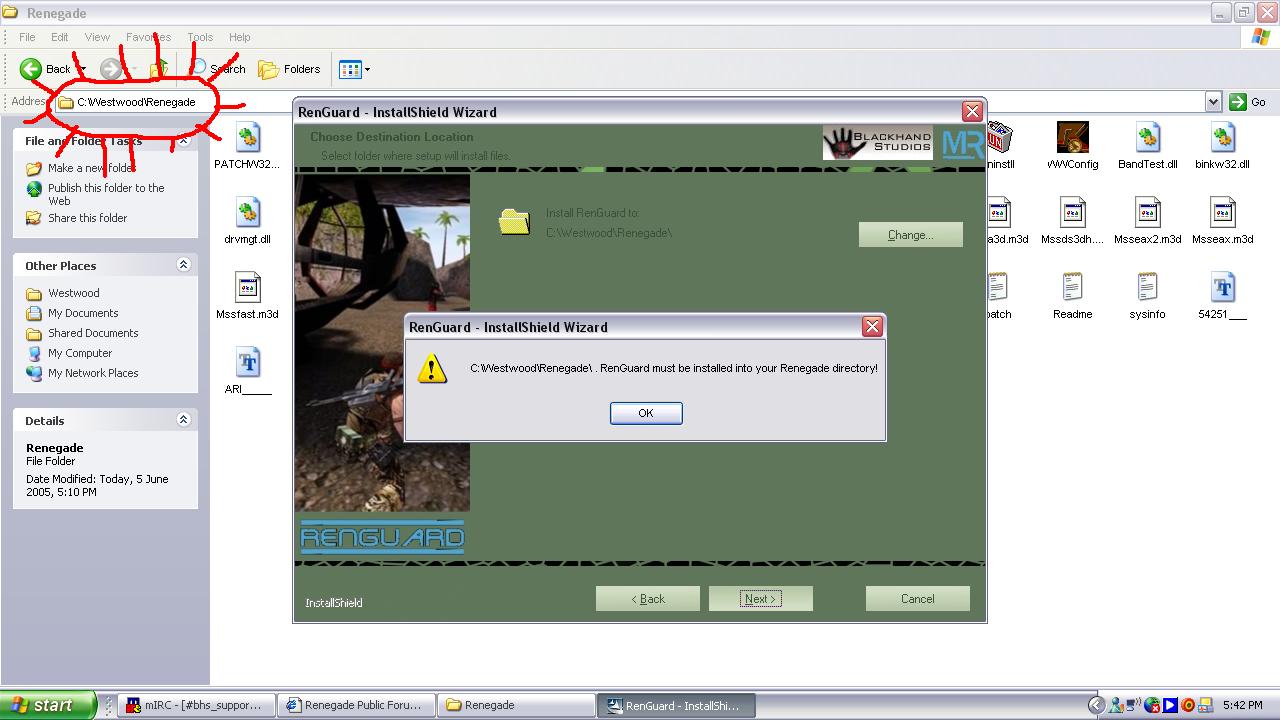Click the Folders toolbar button
The height and width of the screenshot is (720, 1280).
(x=290, y=69)
